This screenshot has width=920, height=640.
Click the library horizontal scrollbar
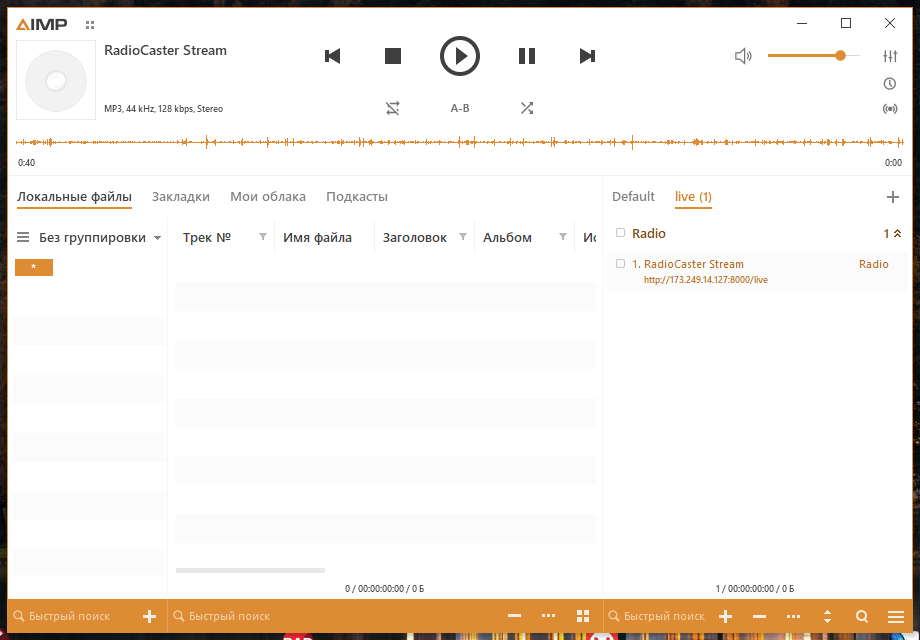pyautogui.click(x=251, y=570)
